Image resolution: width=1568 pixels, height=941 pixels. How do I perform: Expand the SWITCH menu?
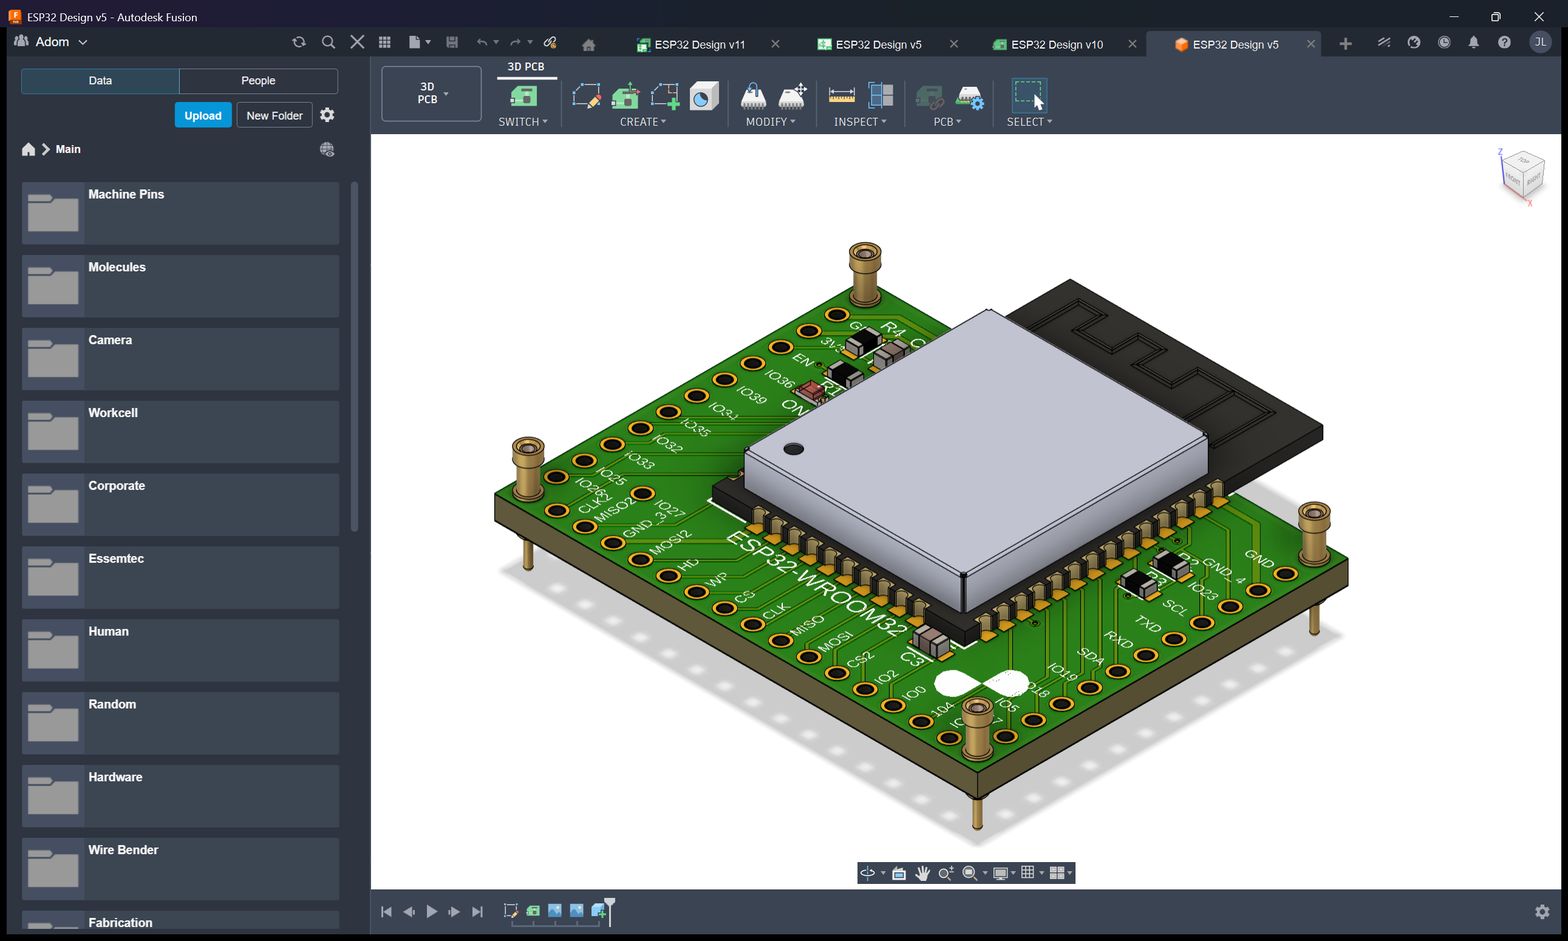pyautogui.click(x=523, y=122)
